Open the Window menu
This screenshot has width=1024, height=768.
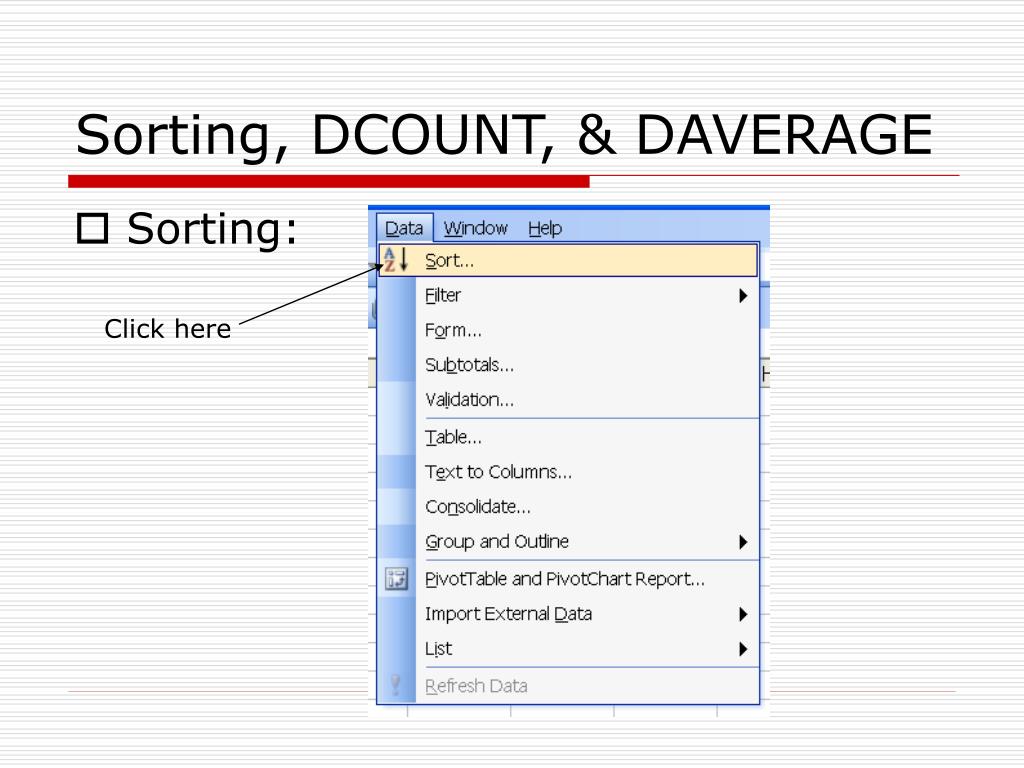click(x=475, y=228)
